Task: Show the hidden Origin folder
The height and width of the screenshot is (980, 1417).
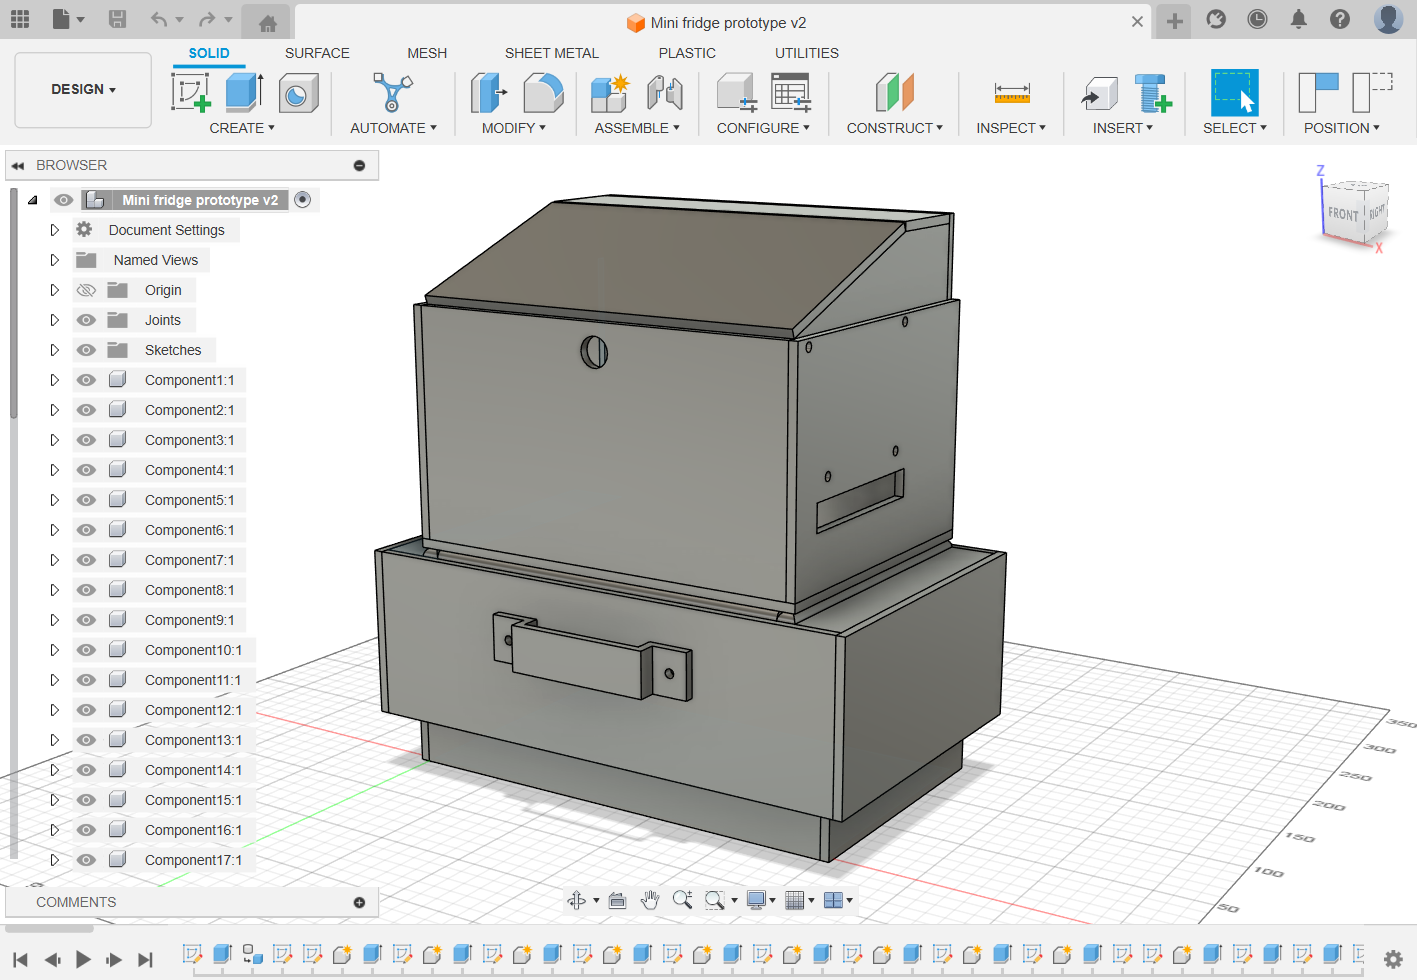Action: tap(86, 289)
